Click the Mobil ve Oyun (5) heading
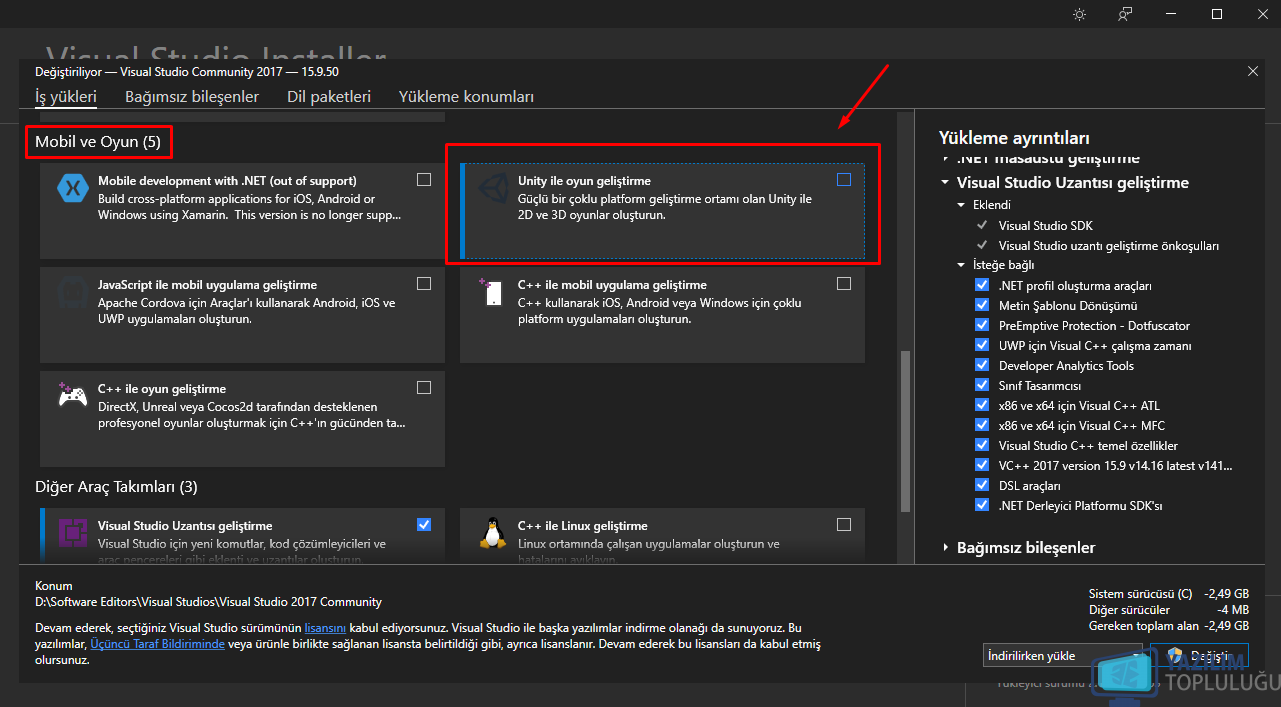 (x=98, y=142)
